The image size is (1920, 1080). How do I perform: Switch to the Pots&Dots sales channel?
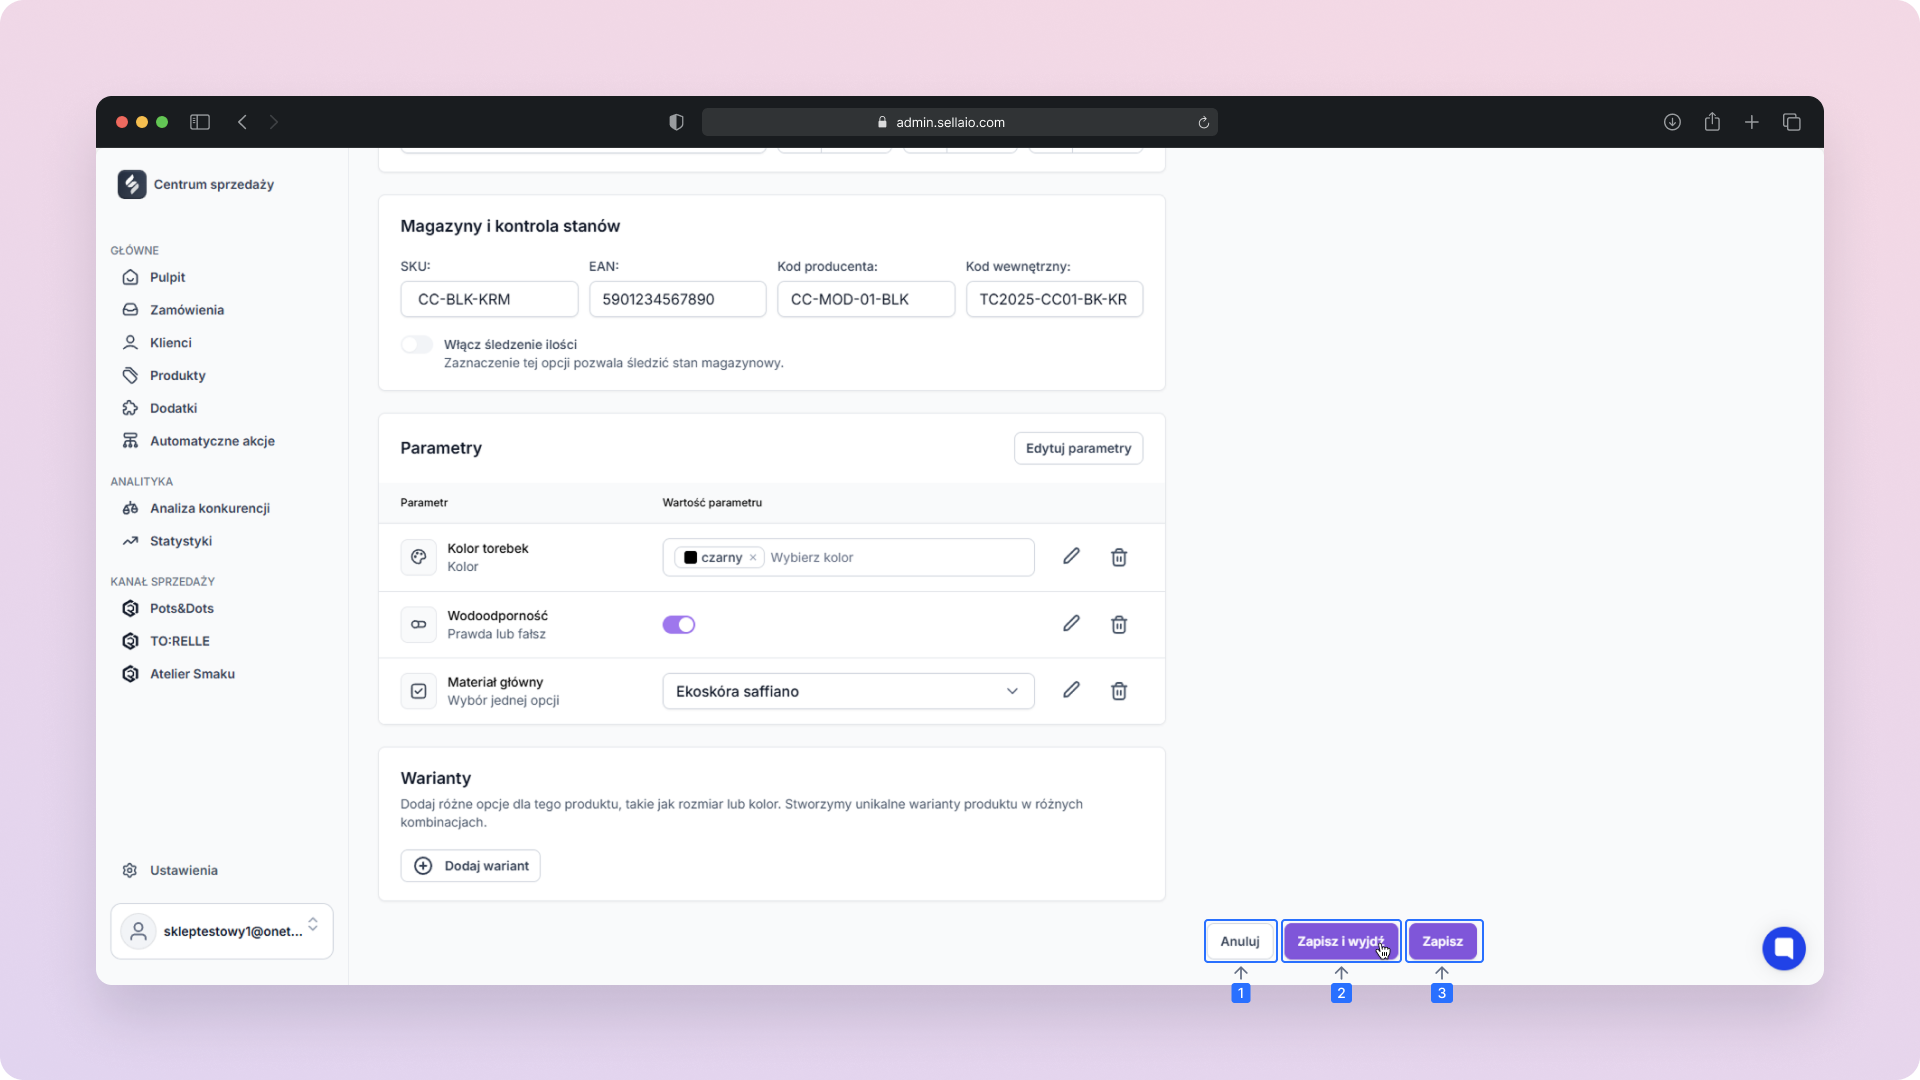(181, 608)
